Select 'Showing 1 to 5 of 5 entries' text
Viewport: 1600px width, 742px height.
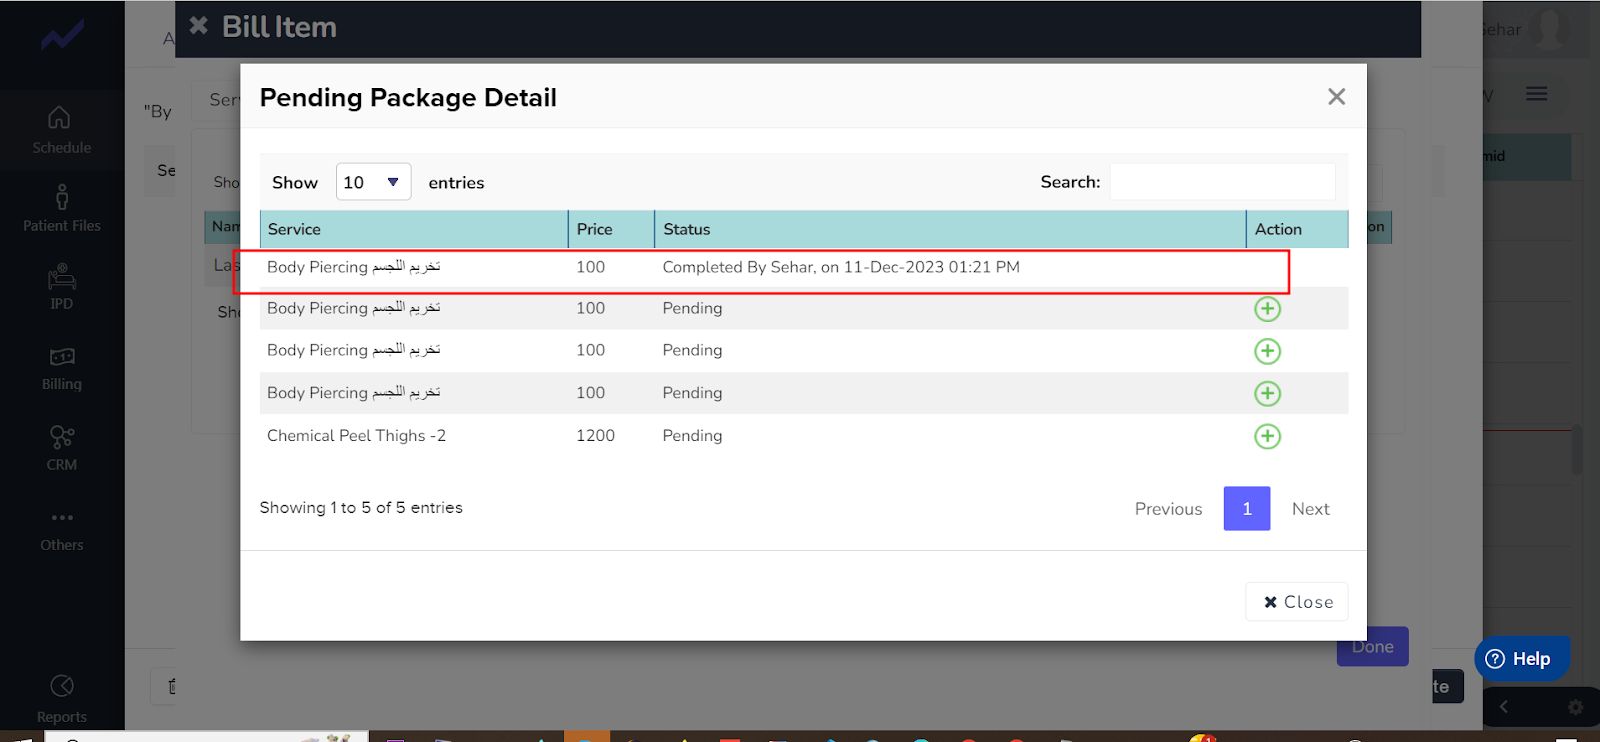pos(361,508)
